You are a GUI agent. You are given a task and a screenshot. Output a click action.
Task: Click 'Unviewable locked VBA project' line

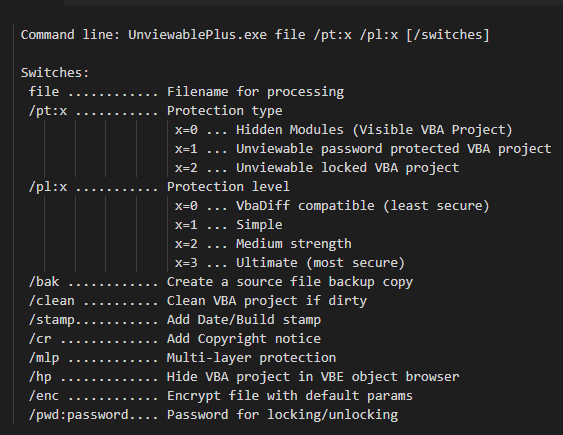click(x=317, y=168)
